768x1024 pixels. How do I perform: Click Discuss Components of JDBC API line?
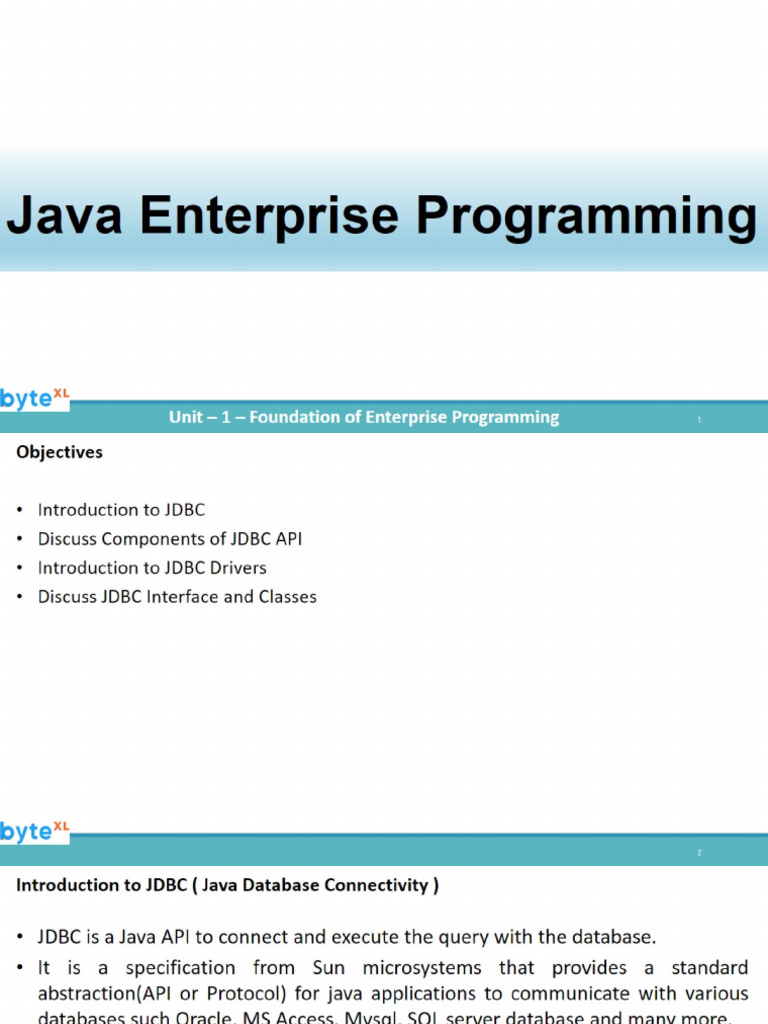point(170,539)
